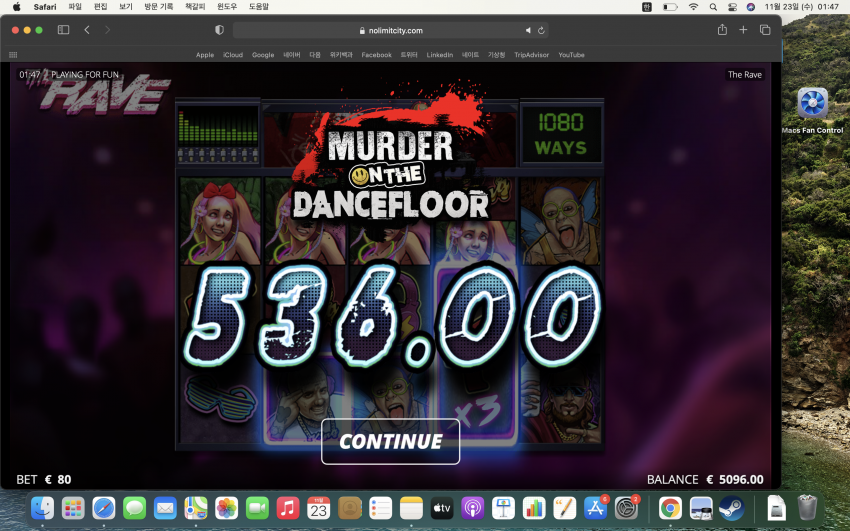Open the 방문 기록 menu
The height and width of the screenshot is (531, 850).
[x=159, y=7]
